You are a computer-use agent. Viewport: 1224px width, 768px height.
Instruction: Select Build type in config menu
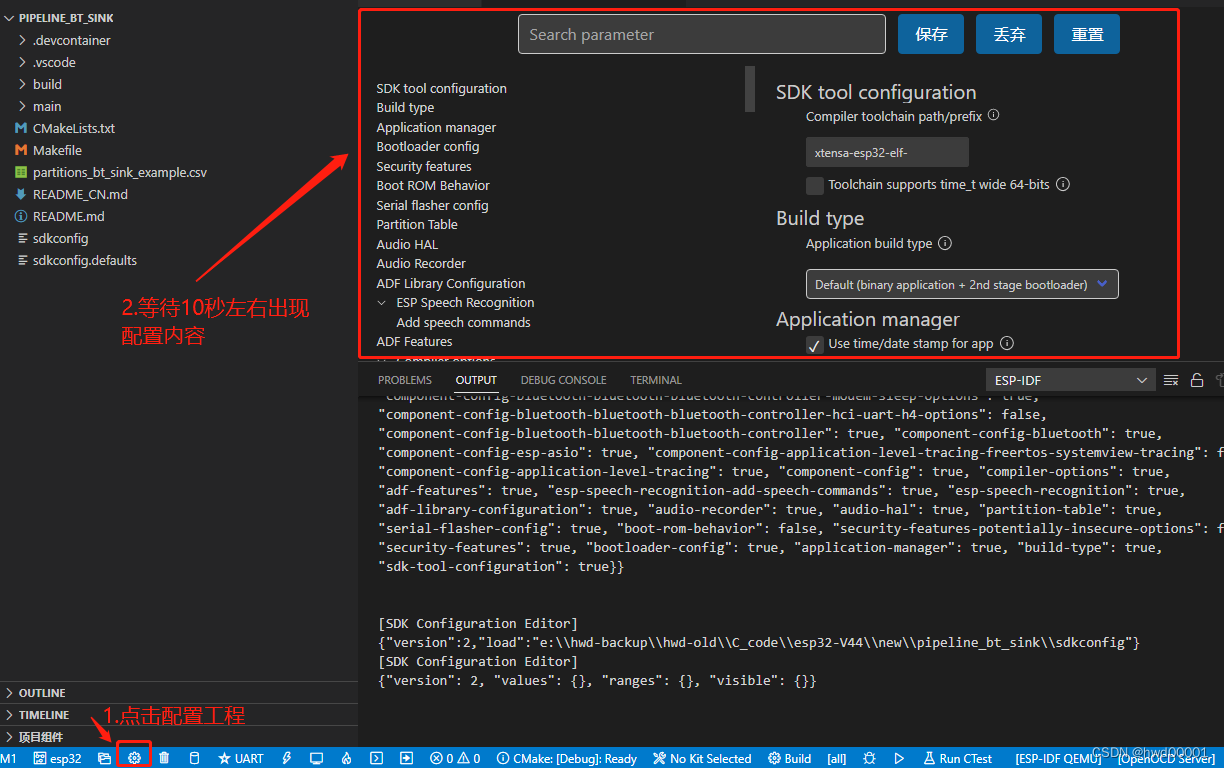click(405, 107)
